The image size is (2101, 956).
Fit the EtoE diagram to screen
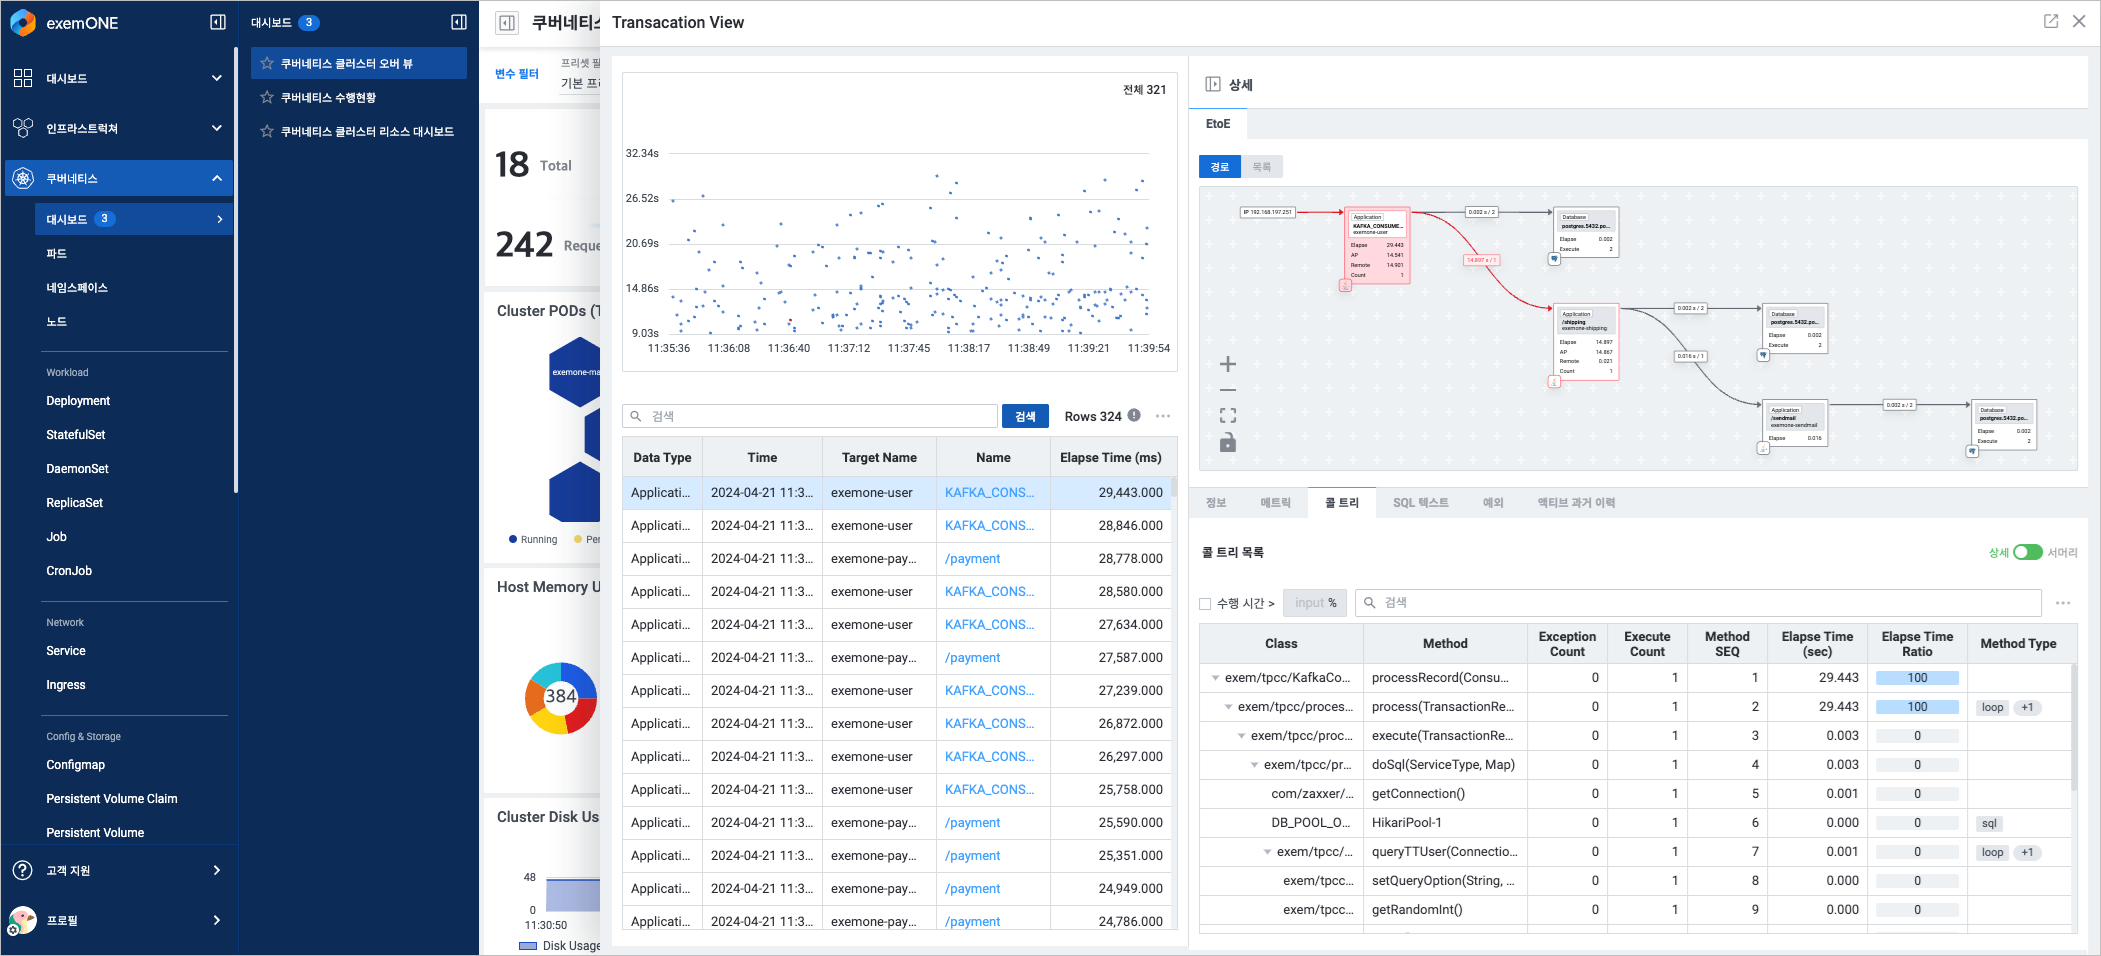pyautogui.click(x=1228, y=415)
